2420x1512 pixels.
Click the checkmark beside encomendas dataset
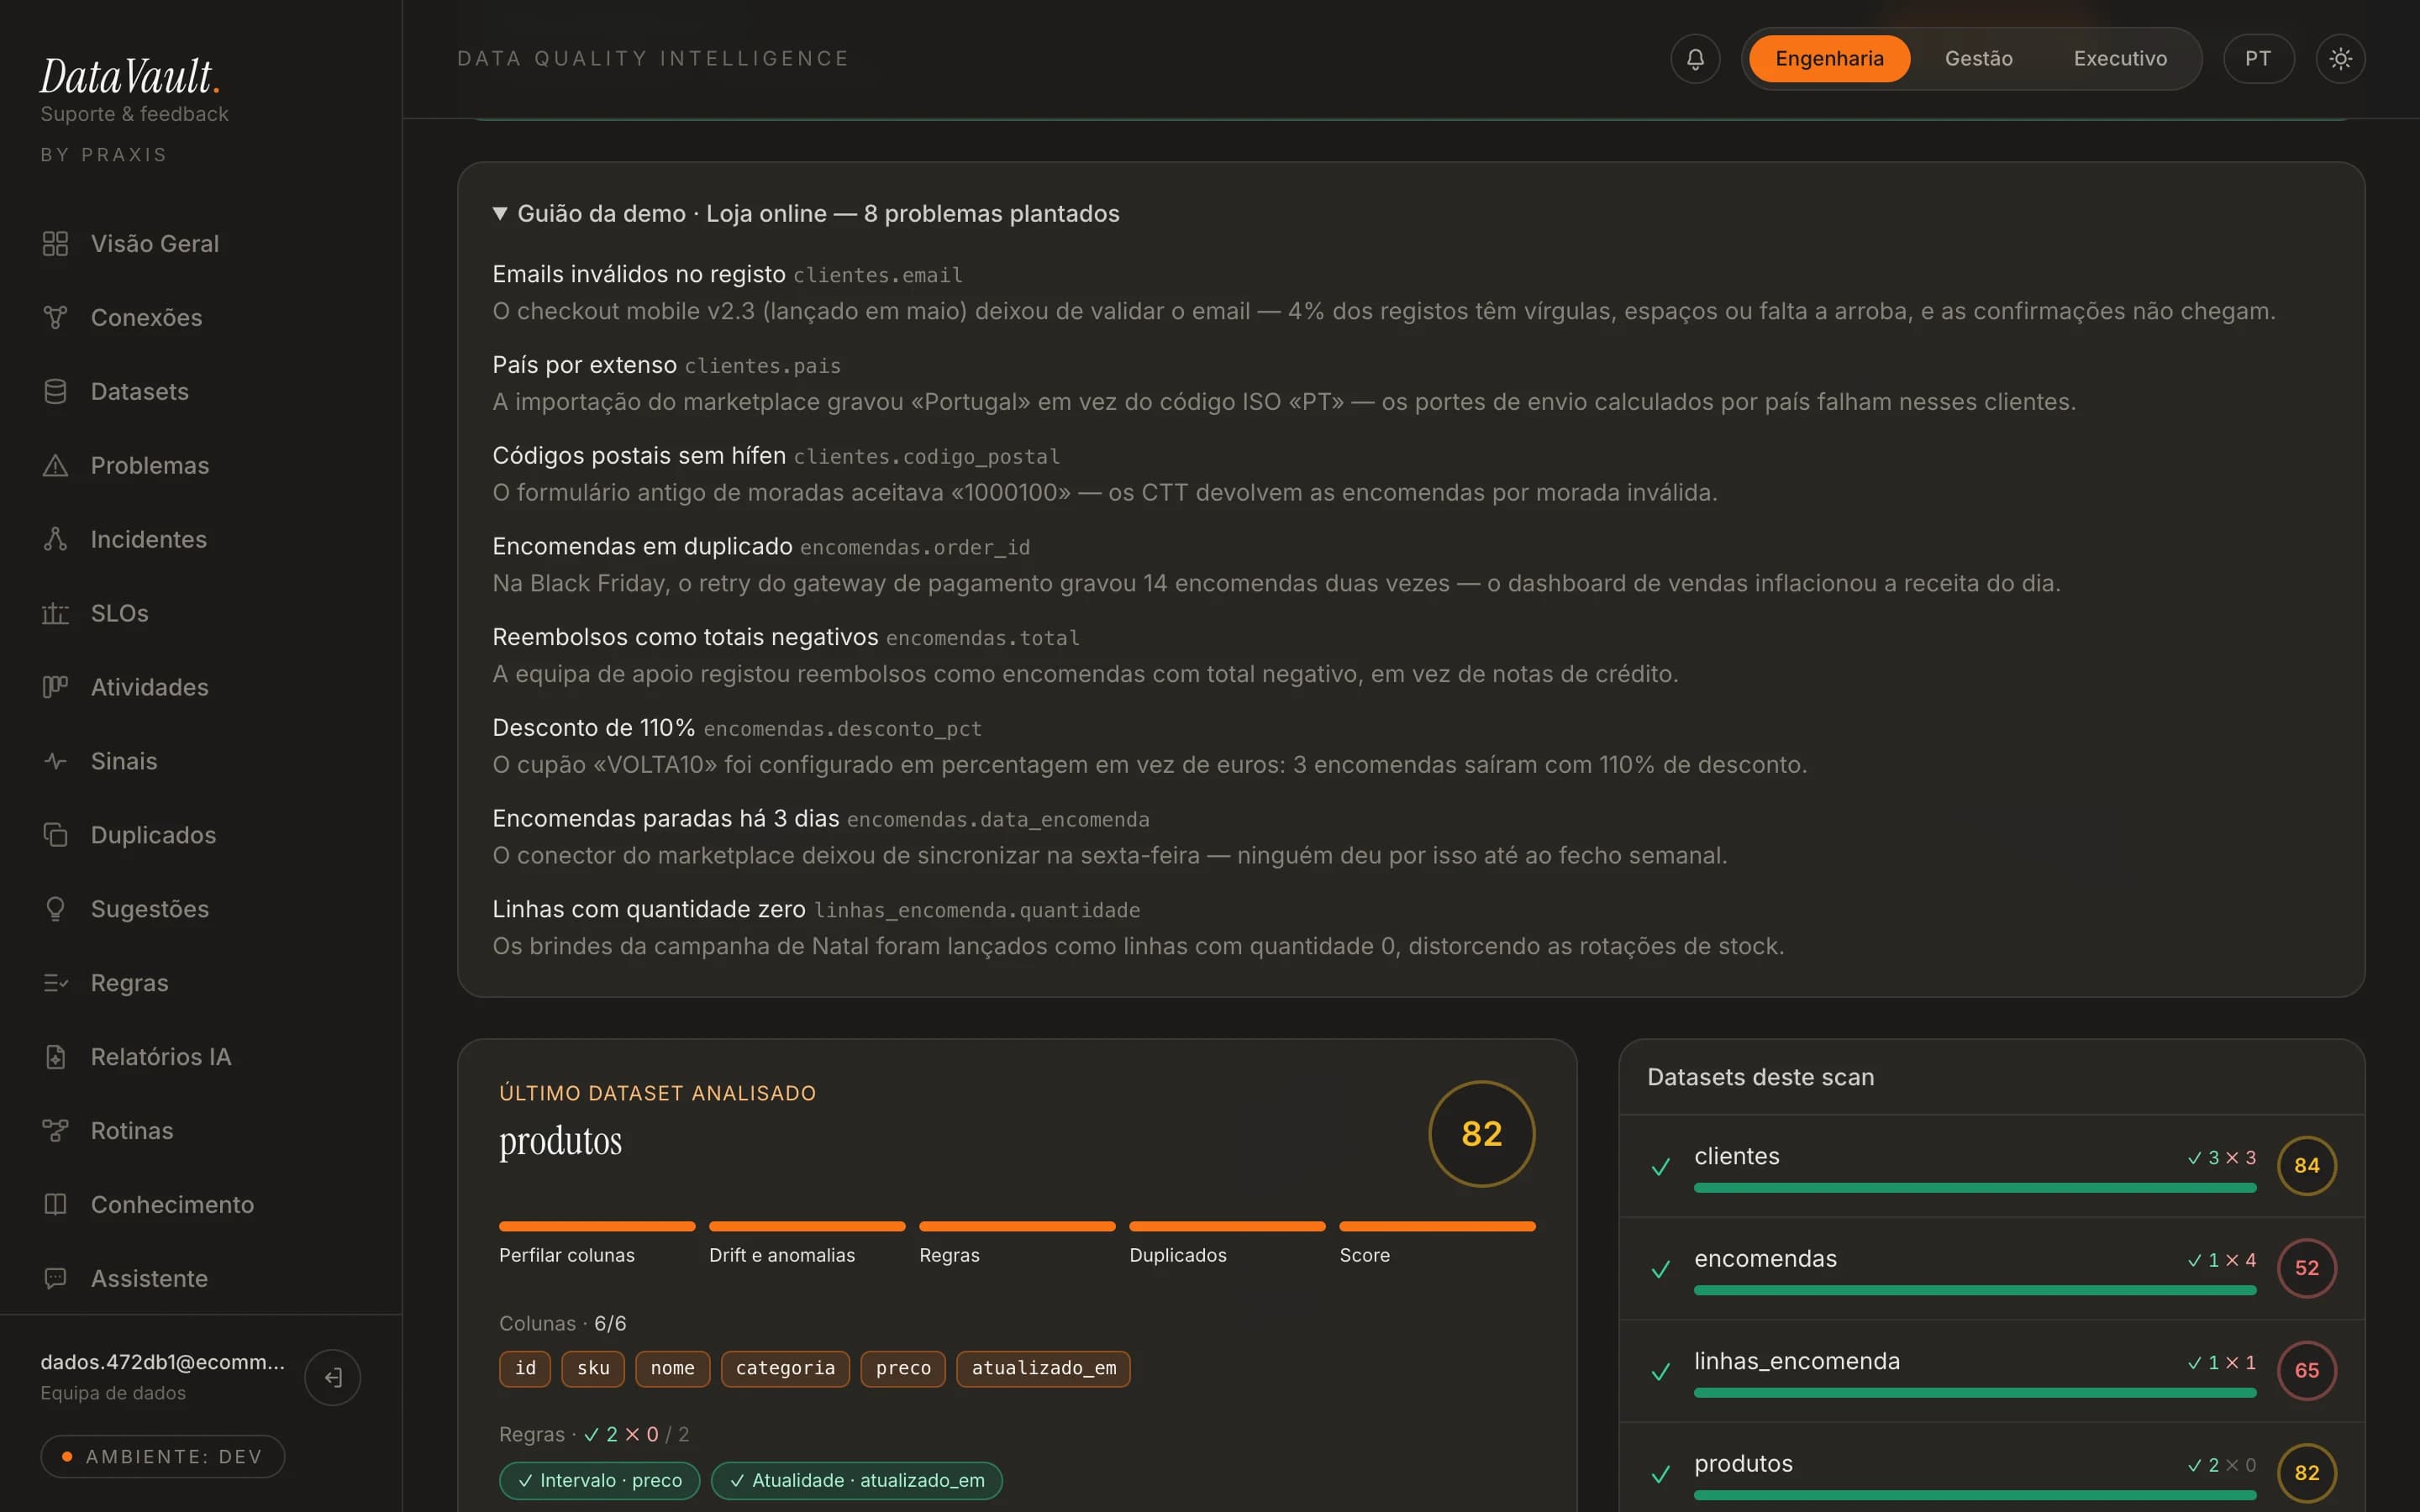(1661, 1270)
